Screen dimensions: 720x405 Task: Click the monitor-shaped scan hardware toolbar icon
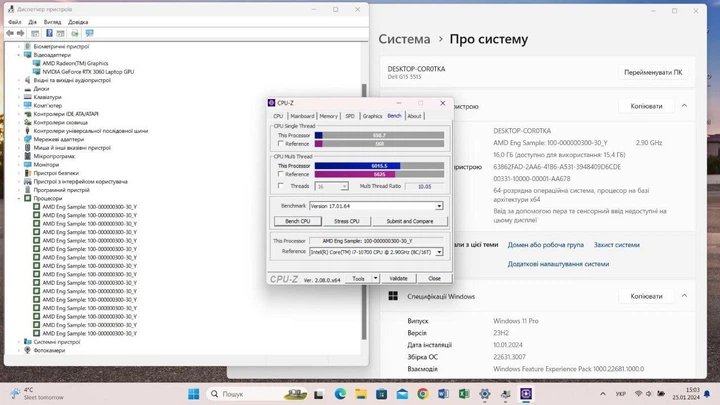pos(90,33)
